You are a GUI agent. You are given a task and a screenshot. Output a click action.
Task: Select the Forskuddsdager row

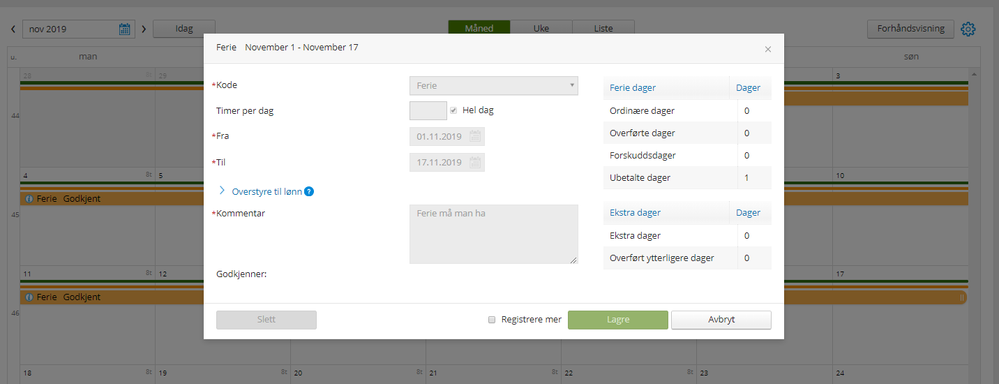(687, 155)
